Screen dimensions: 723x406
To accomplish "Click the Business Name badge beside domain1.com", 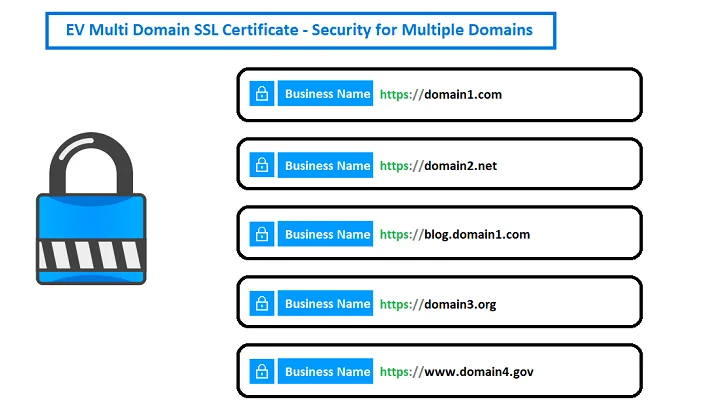I will [326, 95].
